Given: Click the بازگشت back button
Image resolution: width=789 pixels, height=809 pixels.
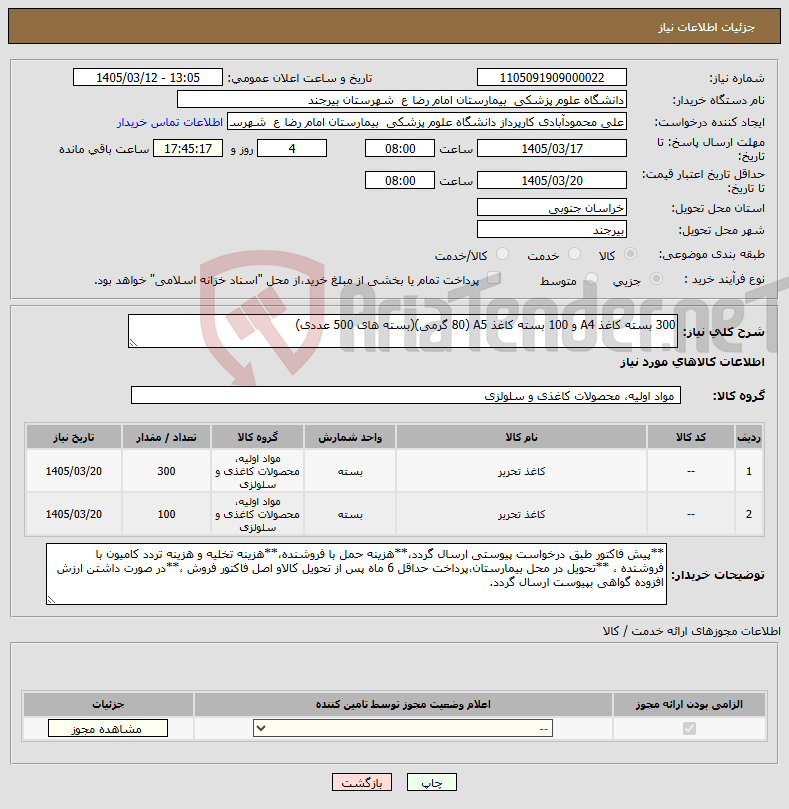Looking at the screenshot, I should pyautogui.click(x=362, y=782).
